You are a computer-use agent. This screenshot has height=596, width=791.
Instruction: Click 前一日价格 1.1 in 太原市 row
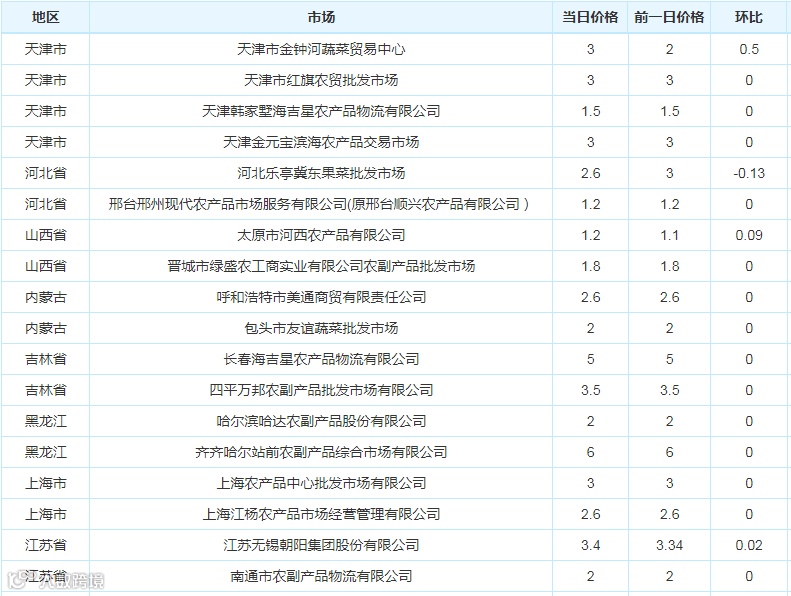pyautogui.click(x=669, y=235)
